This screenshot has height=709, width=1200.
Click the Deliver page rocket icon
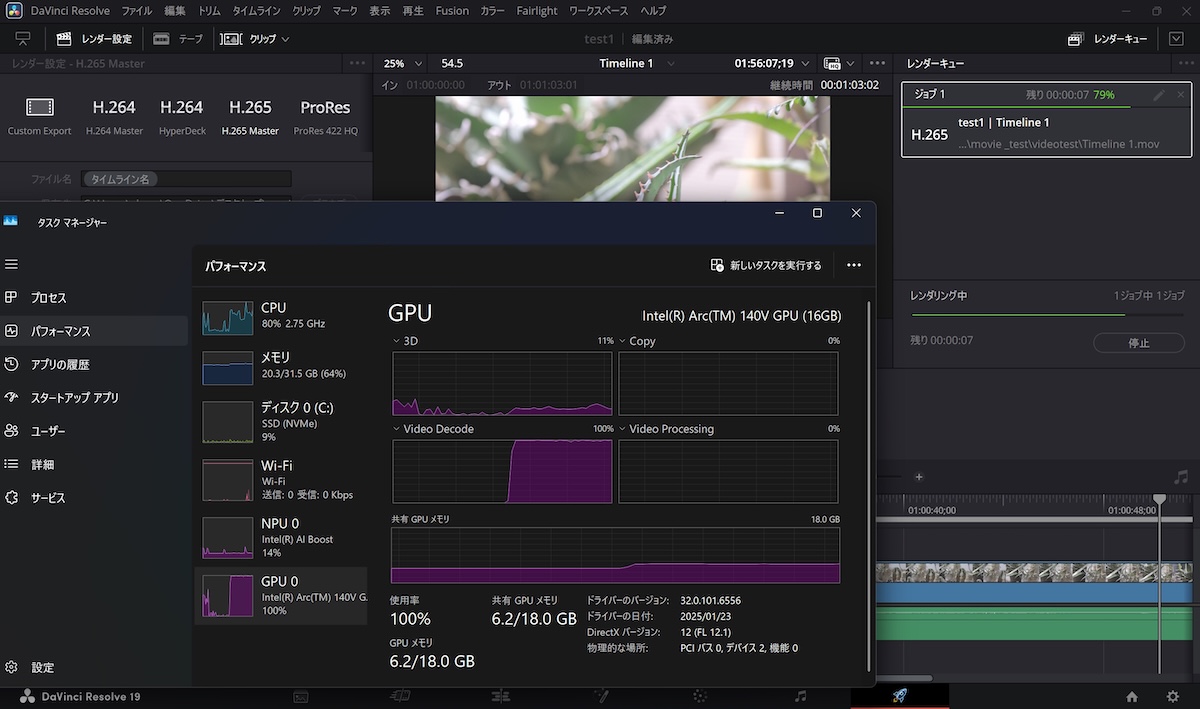coord(898,696)
